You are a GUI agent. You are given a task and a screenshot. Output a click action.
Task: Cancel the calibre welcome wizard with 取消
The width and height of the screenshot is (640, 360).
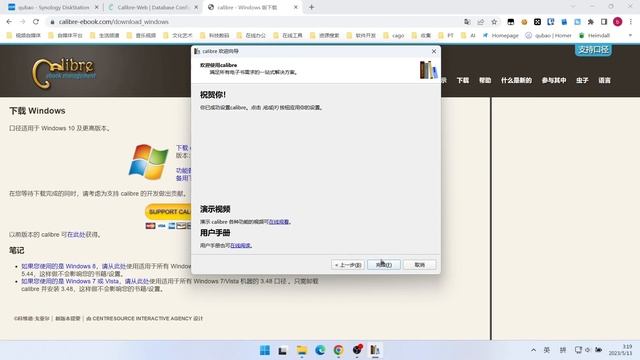pyautogui.click(x=420, y=265)
